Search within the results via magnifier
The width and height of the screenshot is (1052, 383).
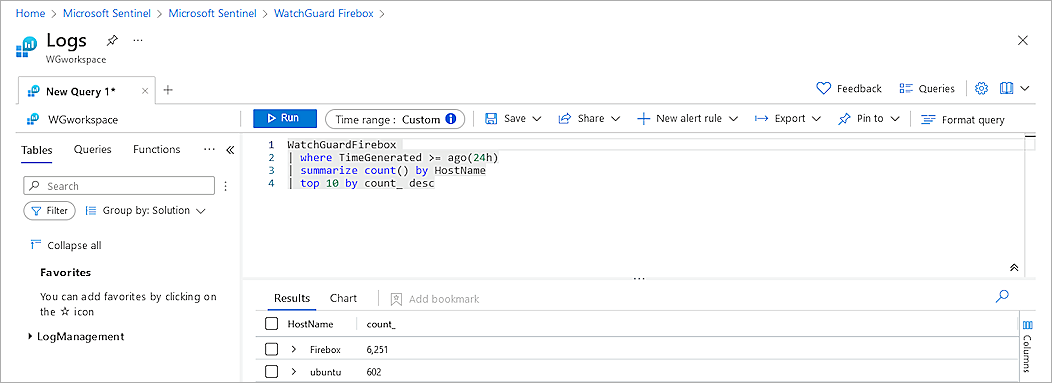pyautogui.click(x=1002, y=296)
